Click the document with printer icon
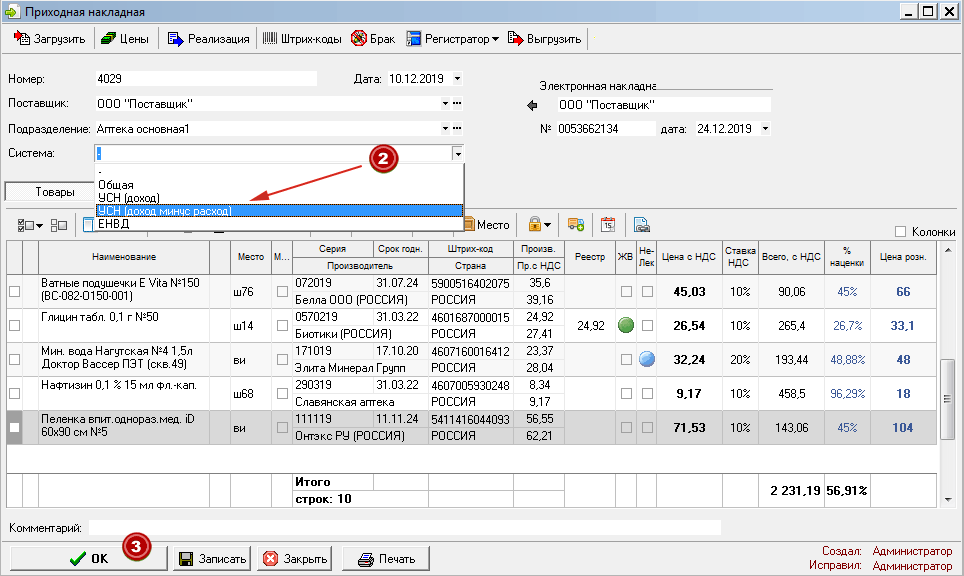964x576 pixels. coord(641,225)
